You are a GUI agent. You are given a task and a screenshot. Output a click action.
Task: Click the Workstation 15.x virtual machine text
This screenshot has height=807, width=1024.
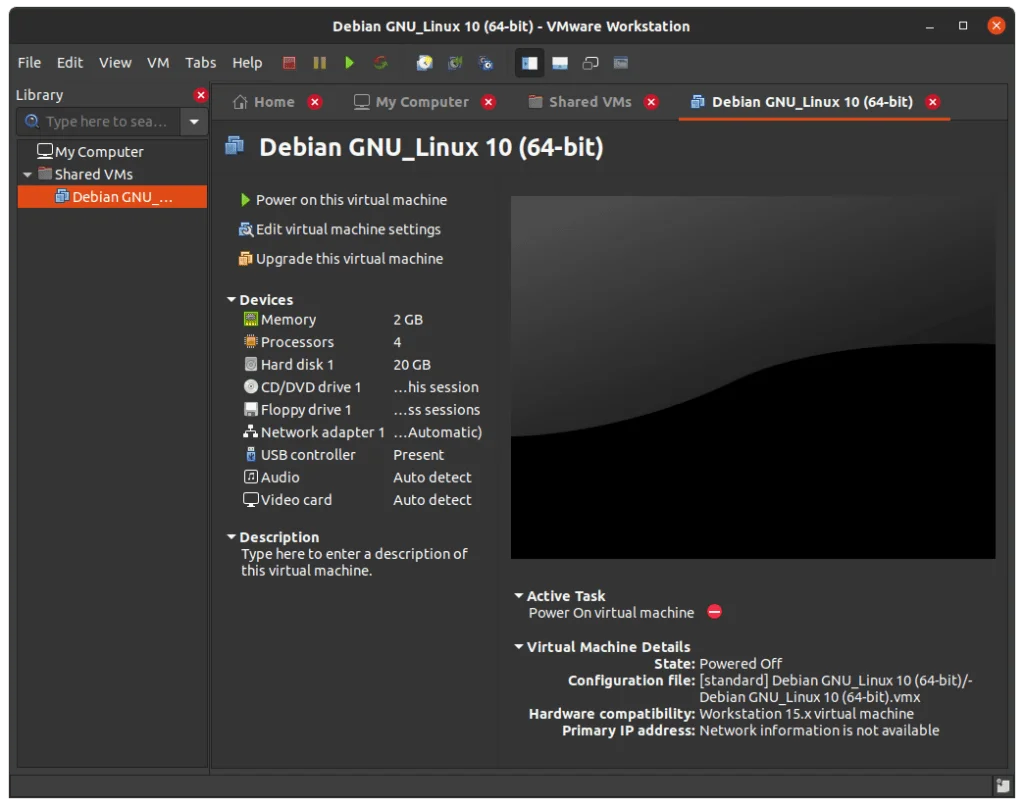[807, 714]
